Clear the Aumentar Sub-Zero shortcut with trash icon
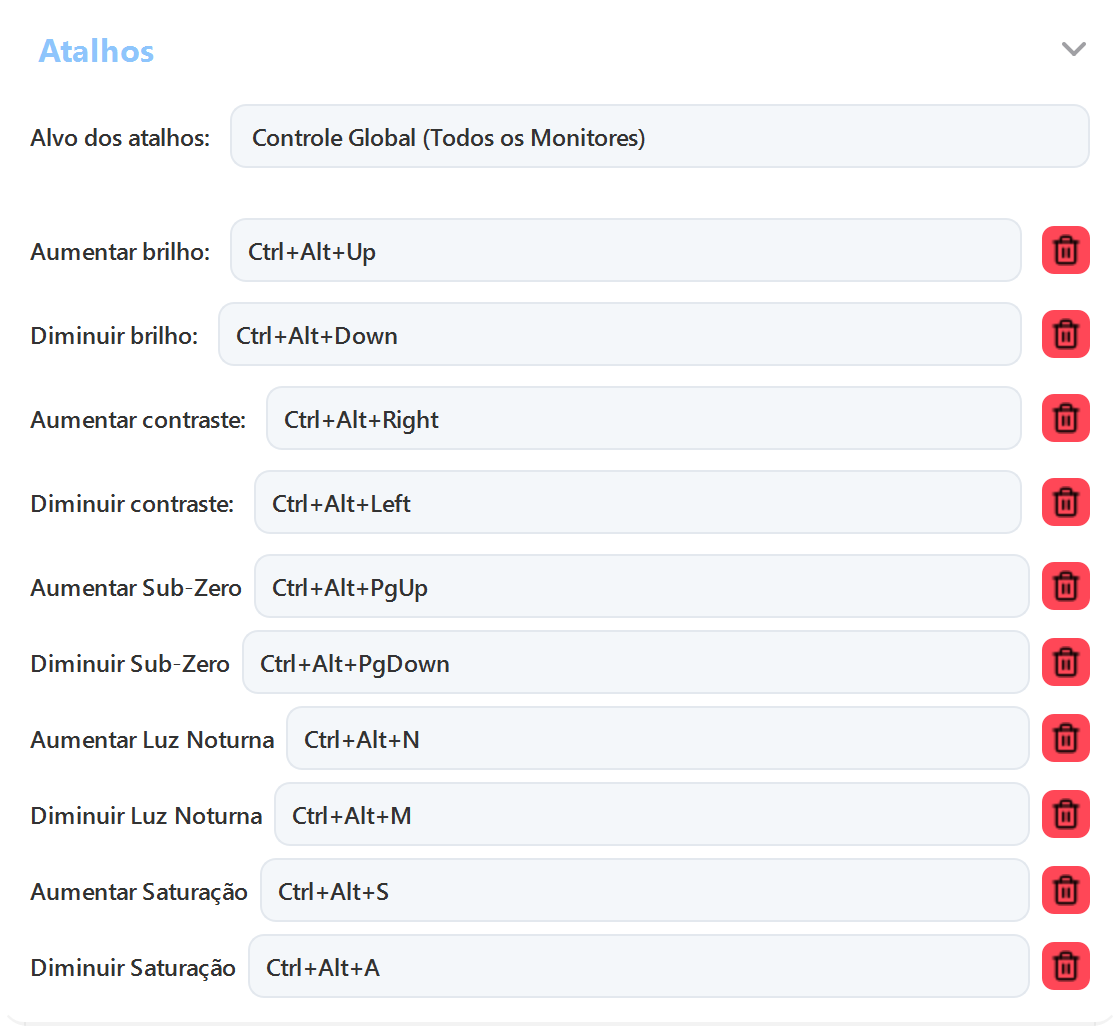Image resolution: width=1120 pixels, height=1026 pixels. [x=1065, y=586]
